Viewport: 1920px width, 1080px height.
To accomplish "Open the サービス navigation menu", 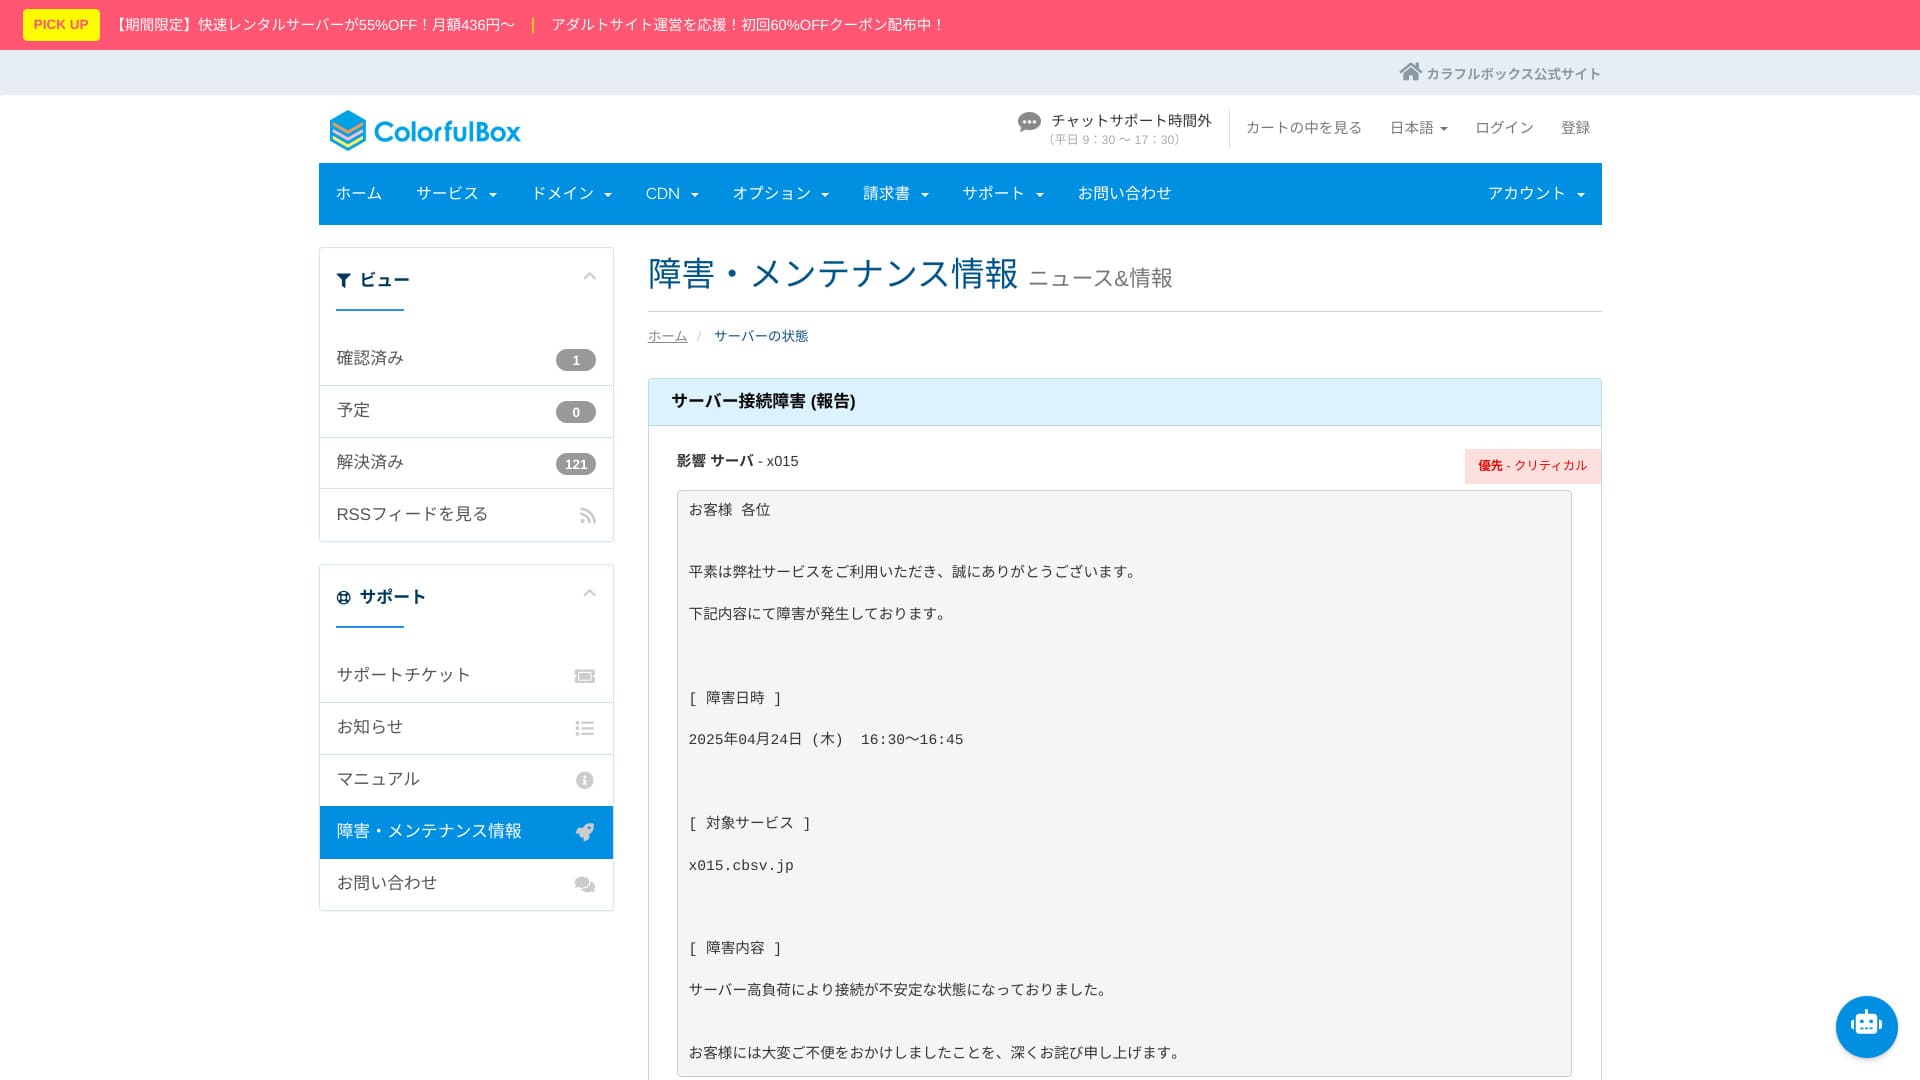I will 456,194.
